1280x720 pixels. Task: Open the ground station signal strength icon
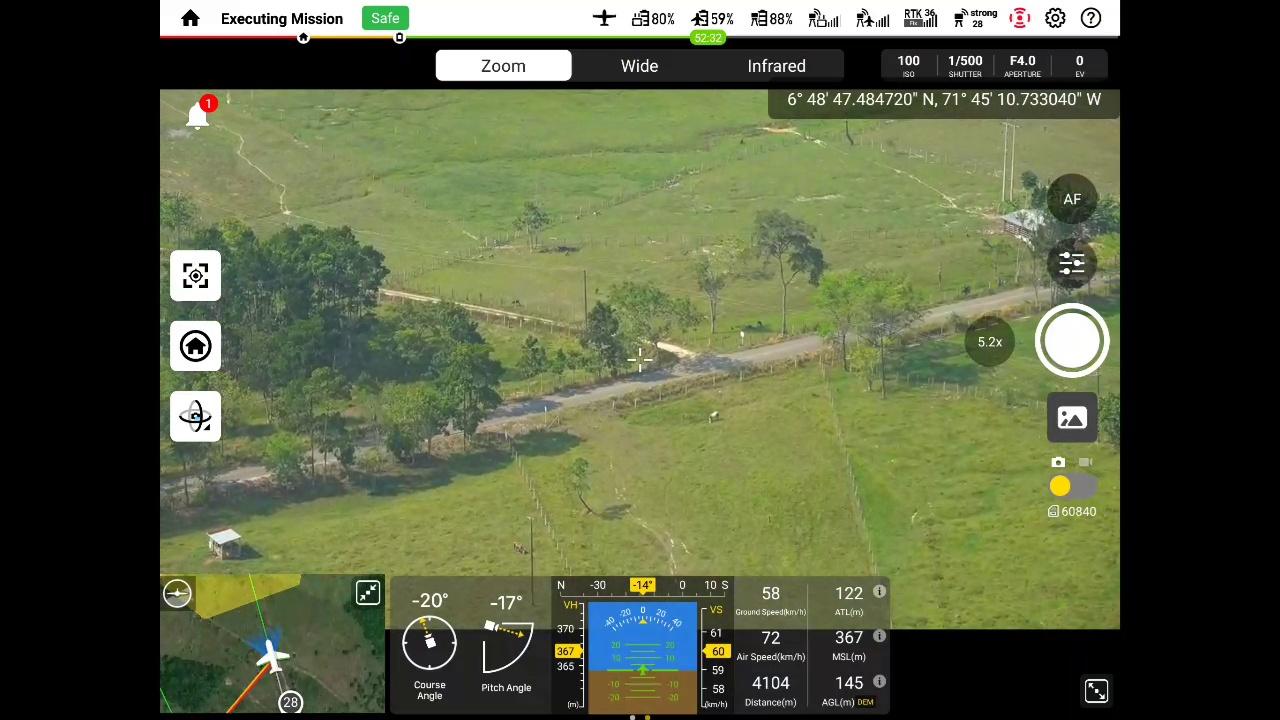coord(824,18)
